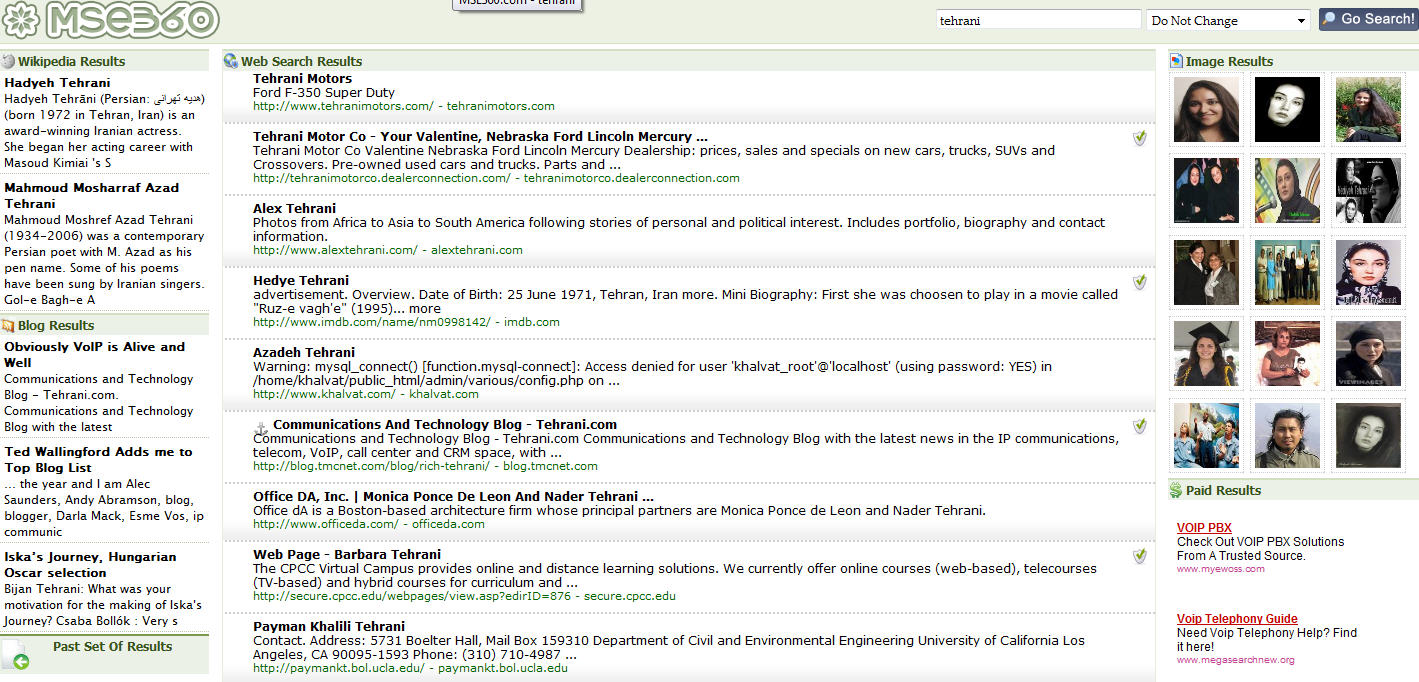Open the 'Do Not Change' dropdown
Screen dimensions: 1419x682
coord(1227,20)
